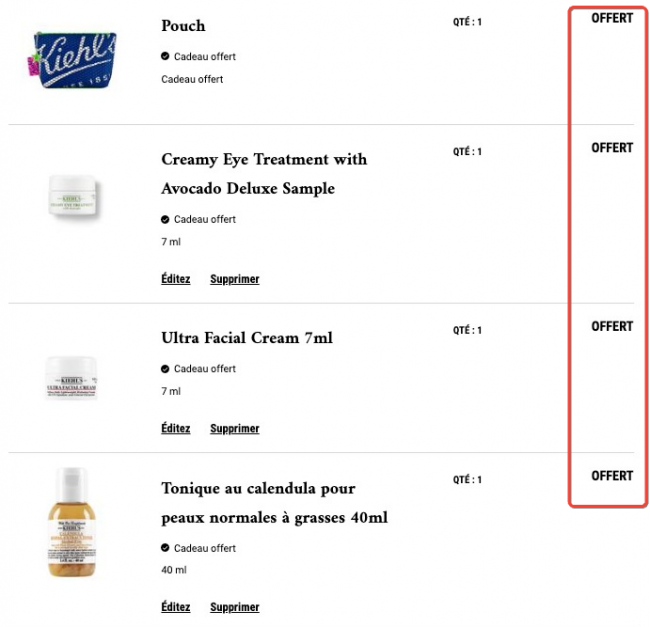The width and height of the screenshot is (650, 627).
Task: Choose Éditez for Tonique au calendula
Action: pos(176,607)
